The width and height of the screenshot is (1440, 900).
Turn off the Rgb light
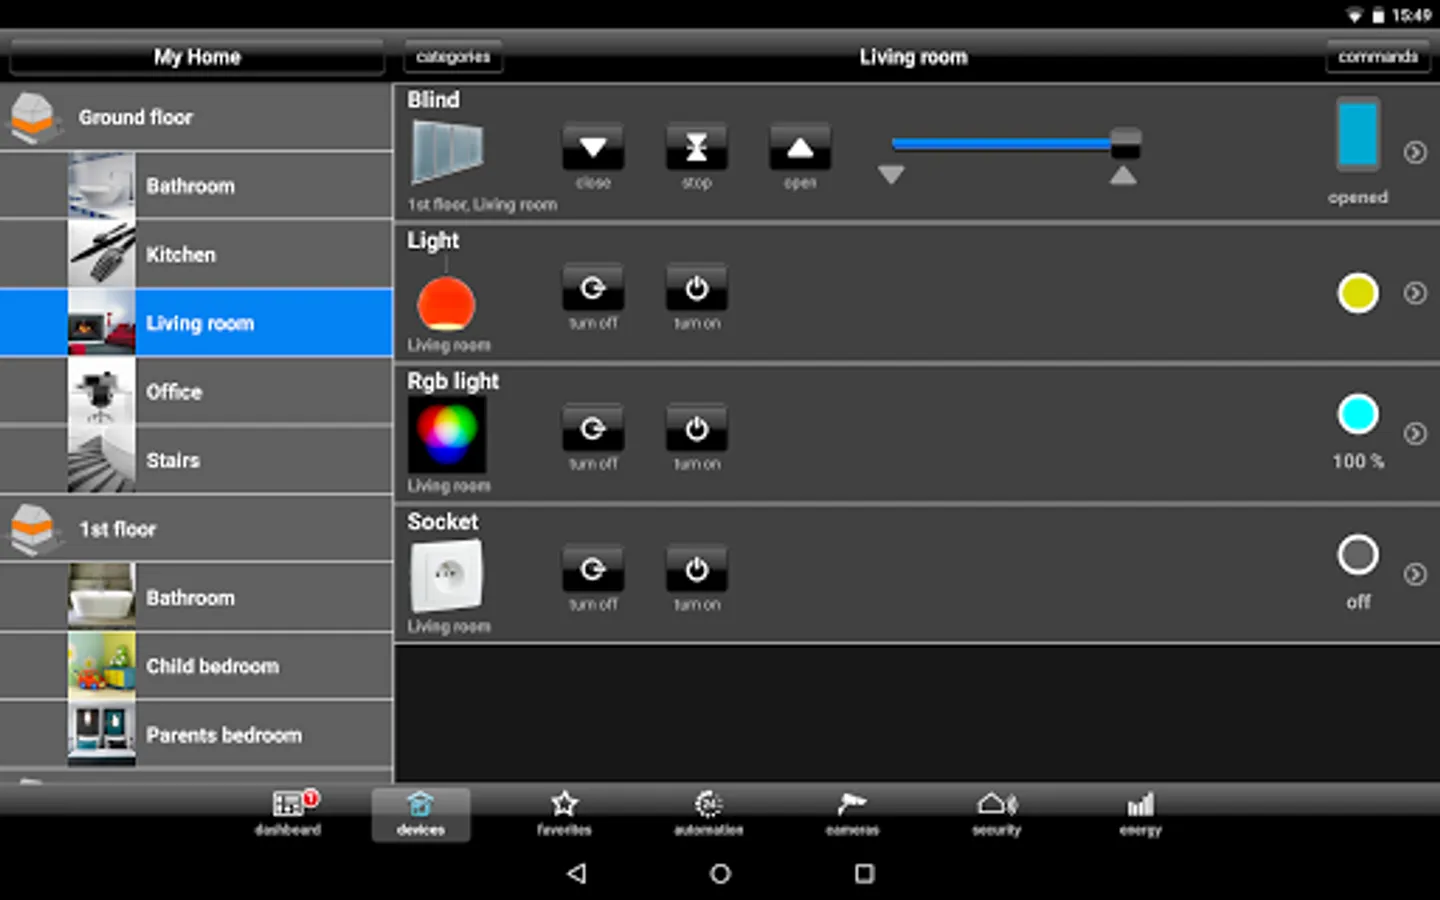click(593, 429)
